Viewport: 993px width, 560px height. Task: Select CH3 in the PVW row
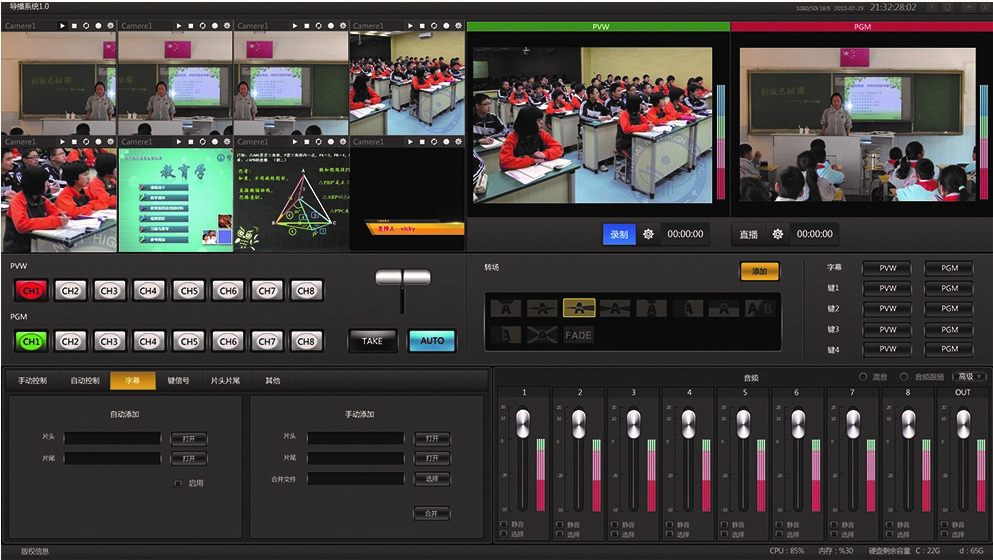coord(109,291)
